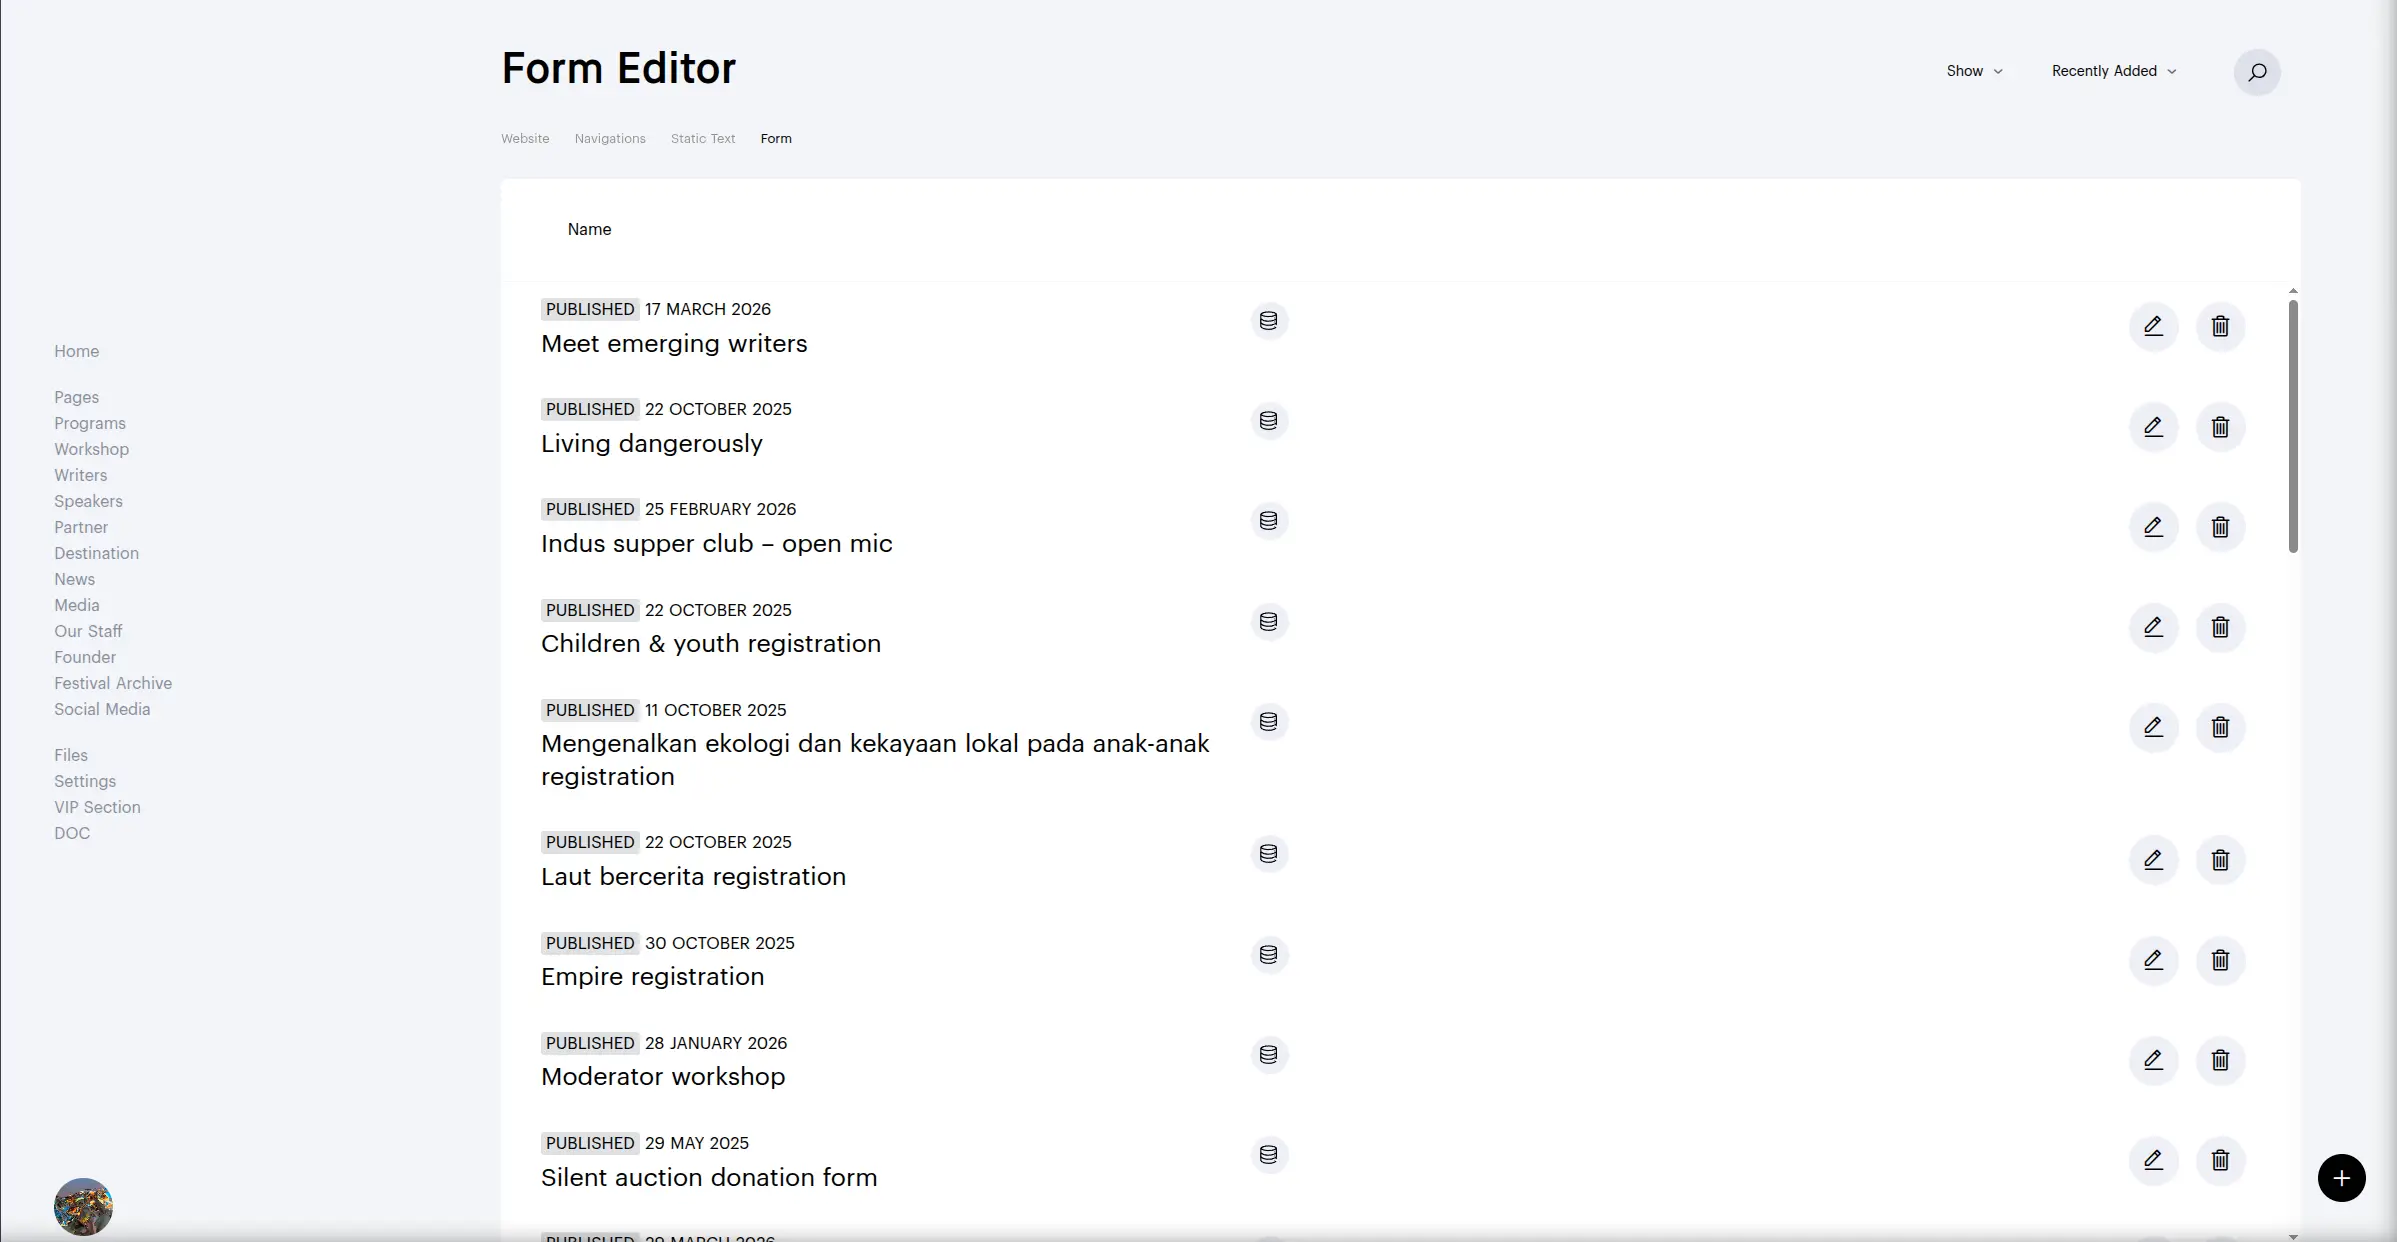Open the Recently Added sort dropdown
This screenshot has width=2397, height=1242.
(2113, 71)
